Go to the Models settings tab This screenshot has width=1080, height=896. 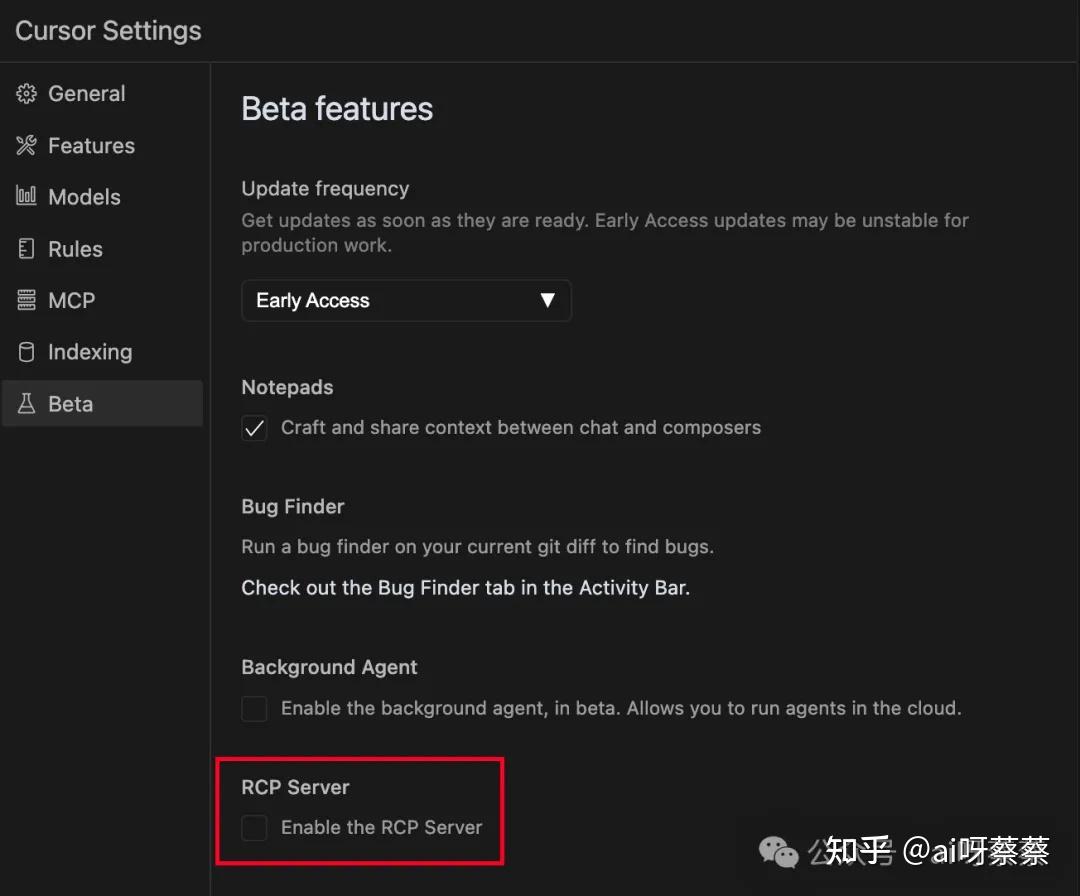pos(84,197)
